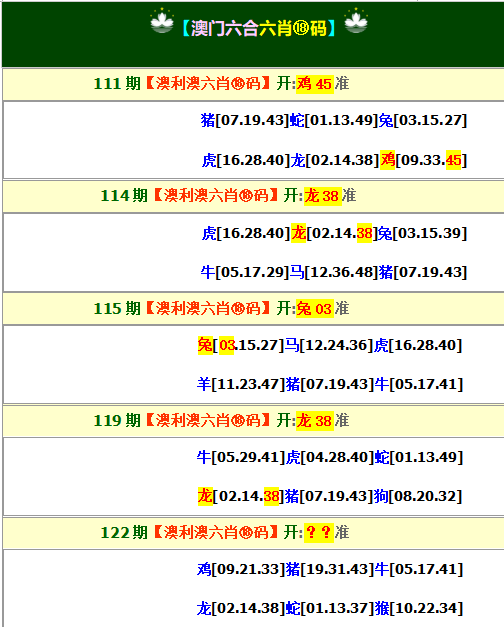Select the 115期 header row

[x=253, y=309]
